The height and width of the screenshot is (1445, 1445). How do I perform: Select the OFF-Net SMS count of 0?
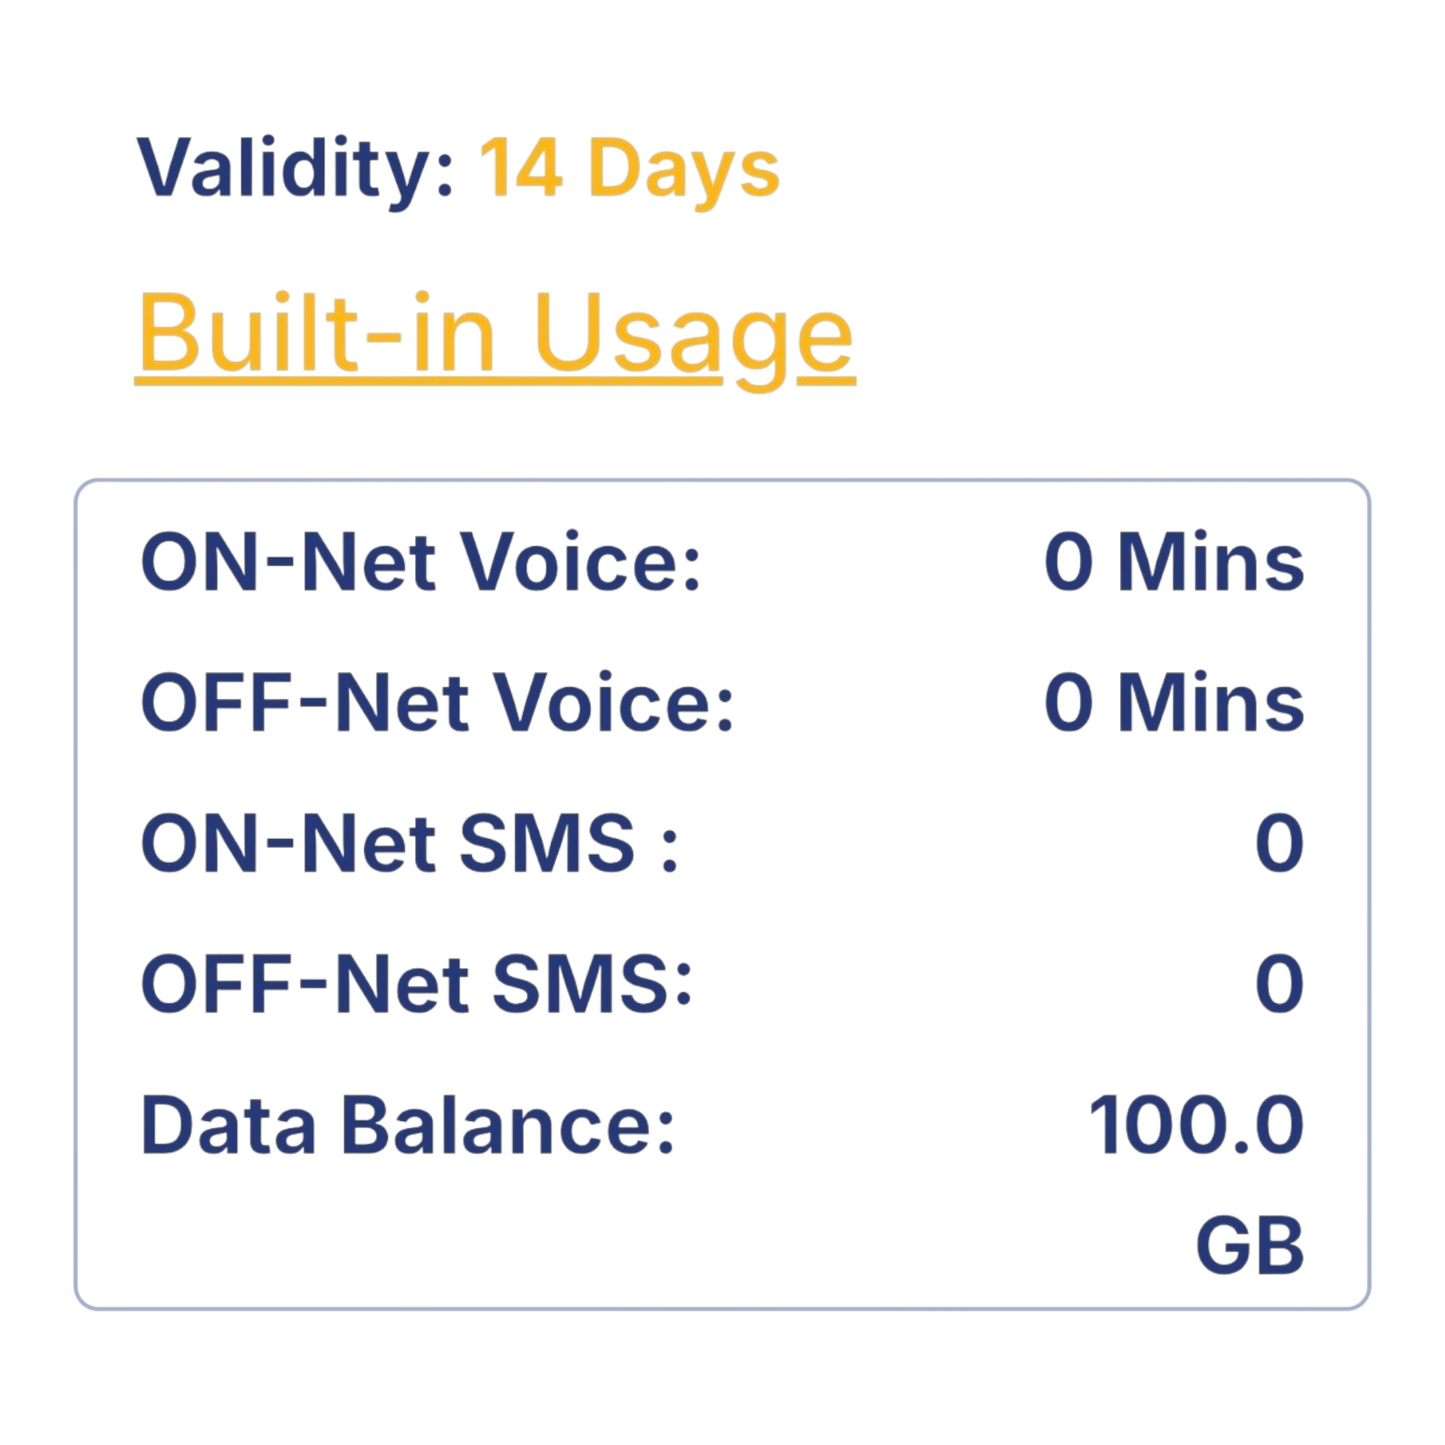click(x=1279, y=984)
